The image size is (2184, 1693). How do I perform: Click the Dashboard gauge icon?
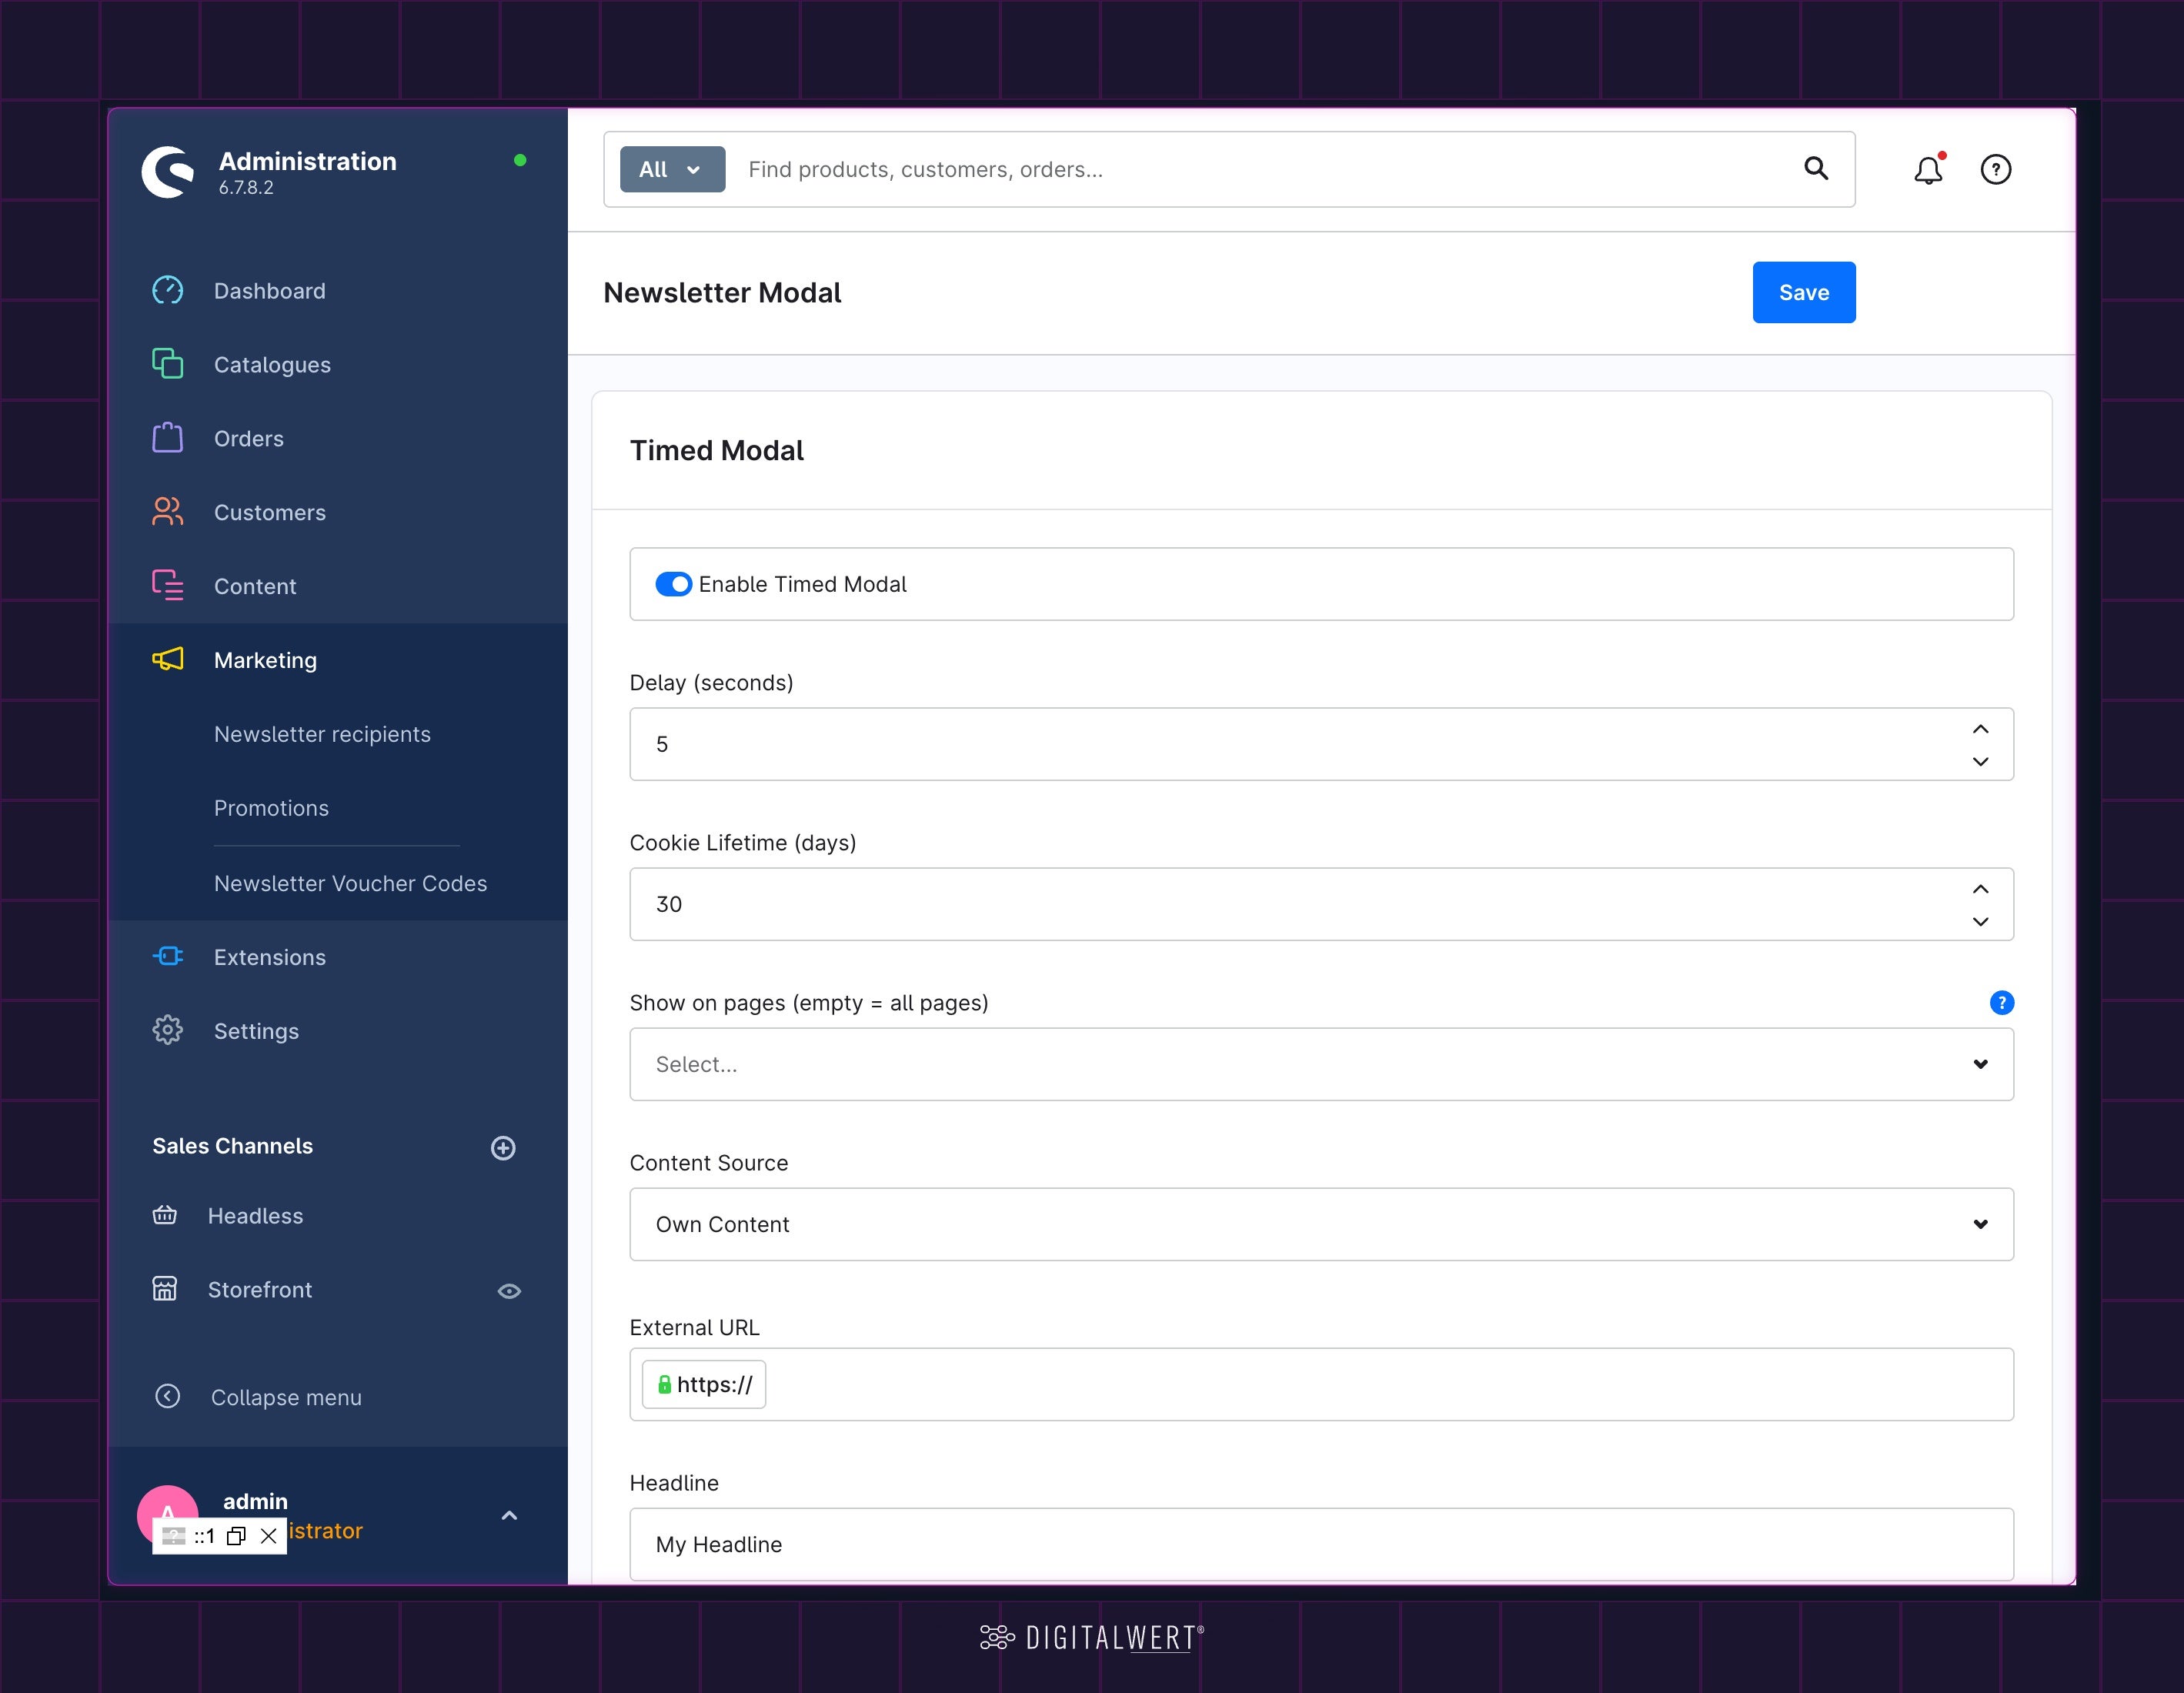pyautogui.click(x=167, y=290)
